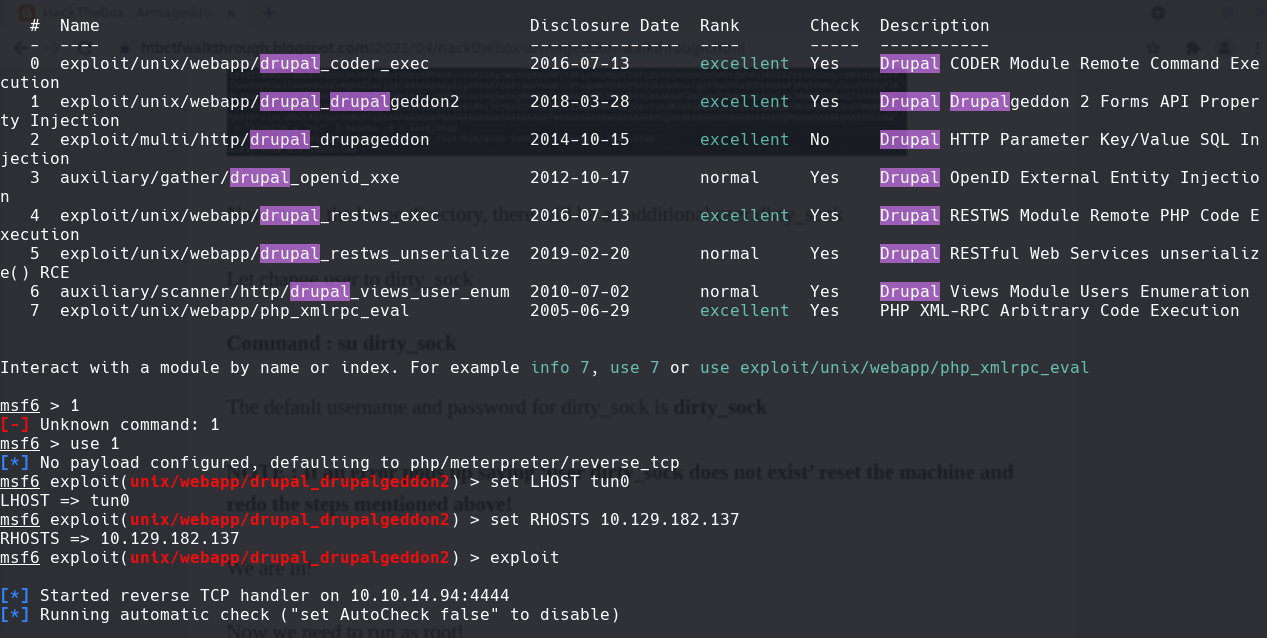Click description 'Drupal RESTful Web Services unserializ'
Image resolution: width=1267 pixels, height=638 pixels.
(x=1070, y=254)
